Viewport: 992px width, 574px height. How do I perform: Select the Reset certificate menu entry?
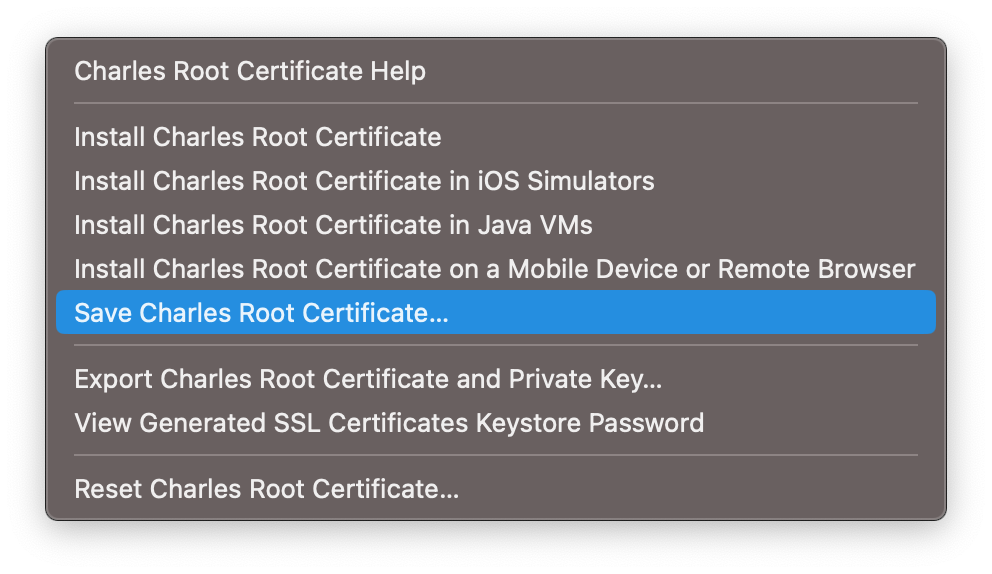496,489
